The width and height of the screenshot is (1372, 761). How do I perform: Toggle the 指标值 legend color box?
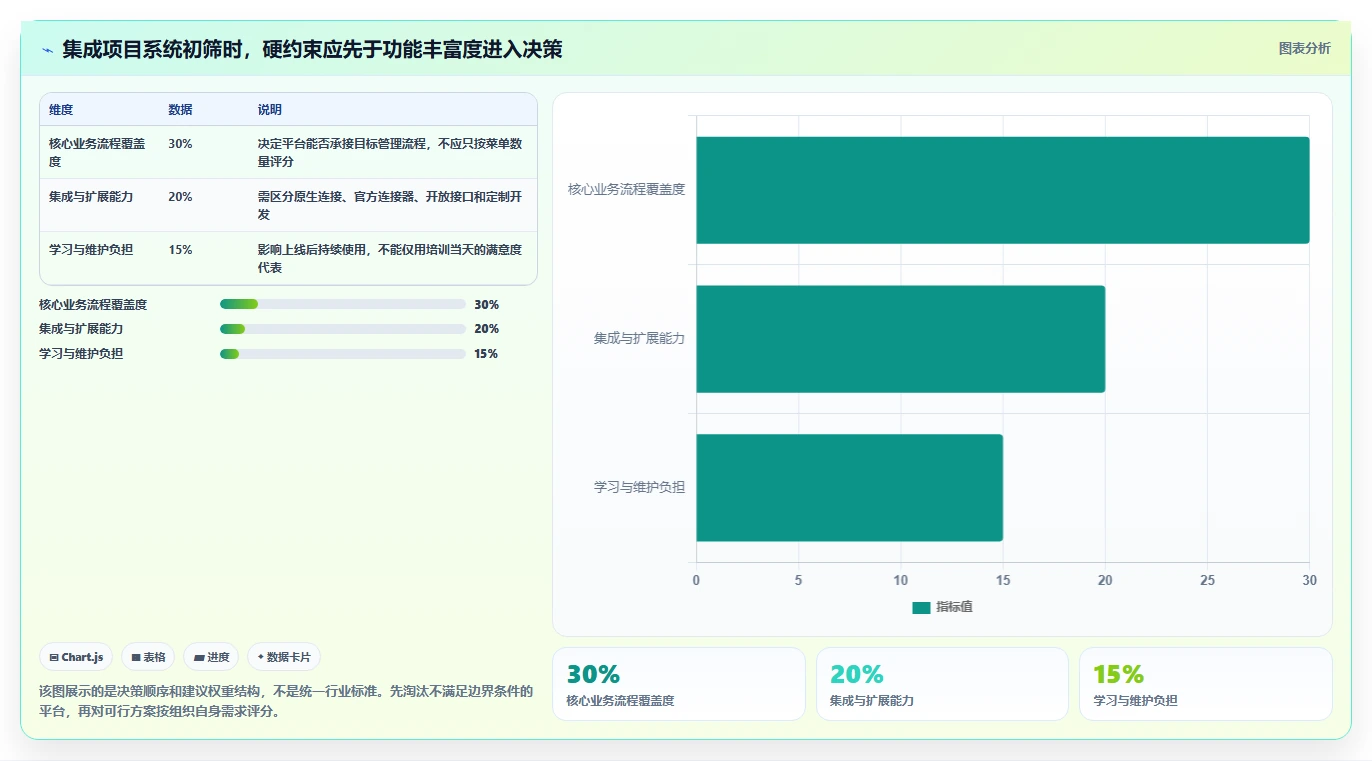[x=921, y=608]
